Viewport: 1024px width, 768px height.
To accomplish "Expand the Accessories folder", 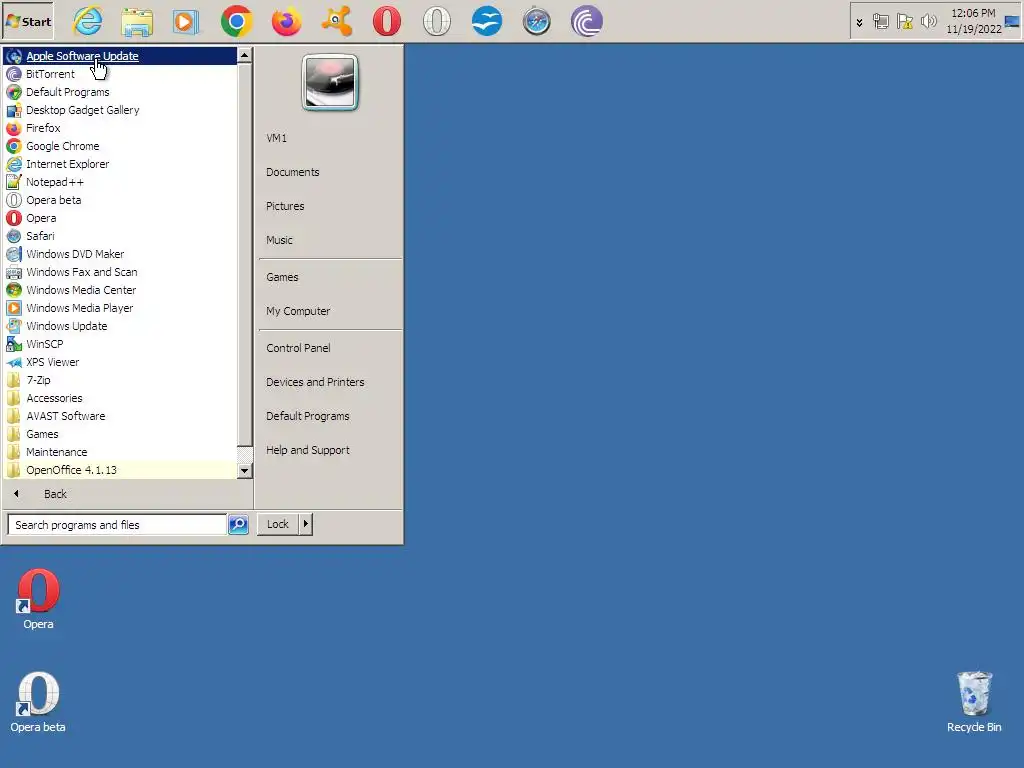I will point(120,398).
